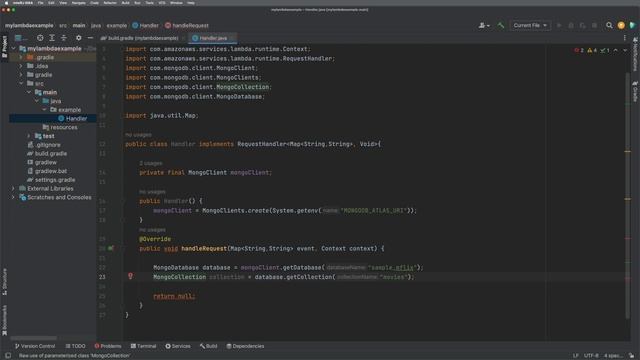This screenshot has width=640, height=360.
Task: Expand the test folder
Action: (x=29, y=136)
